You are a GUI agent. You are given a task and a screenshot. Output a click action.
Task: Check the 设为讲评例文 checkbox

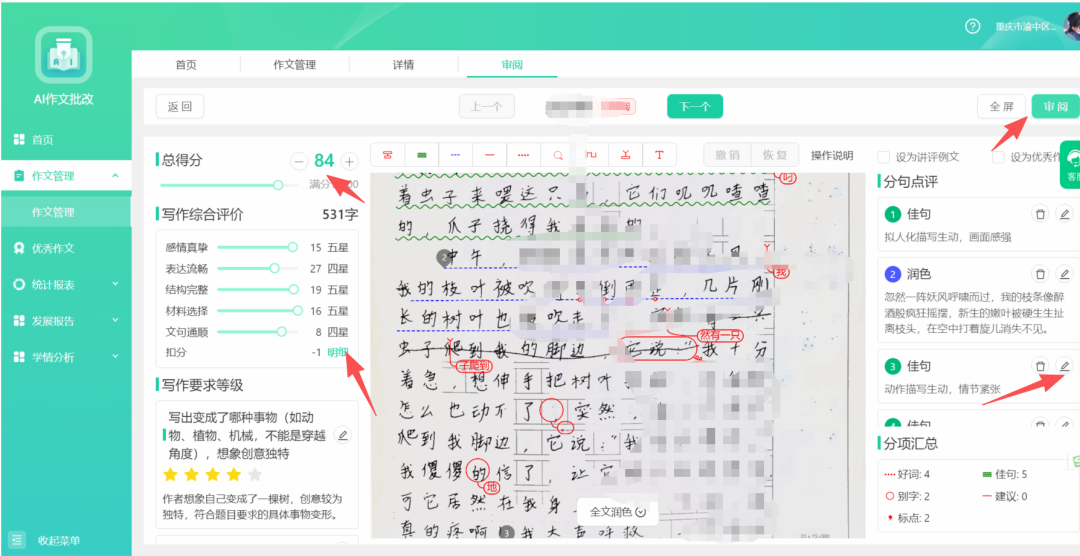(x=883, y=156)
